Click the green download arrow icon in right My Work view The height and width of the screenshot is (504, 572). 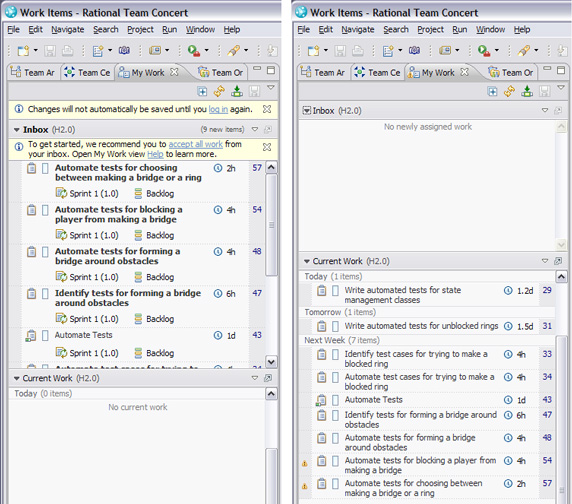527,91
